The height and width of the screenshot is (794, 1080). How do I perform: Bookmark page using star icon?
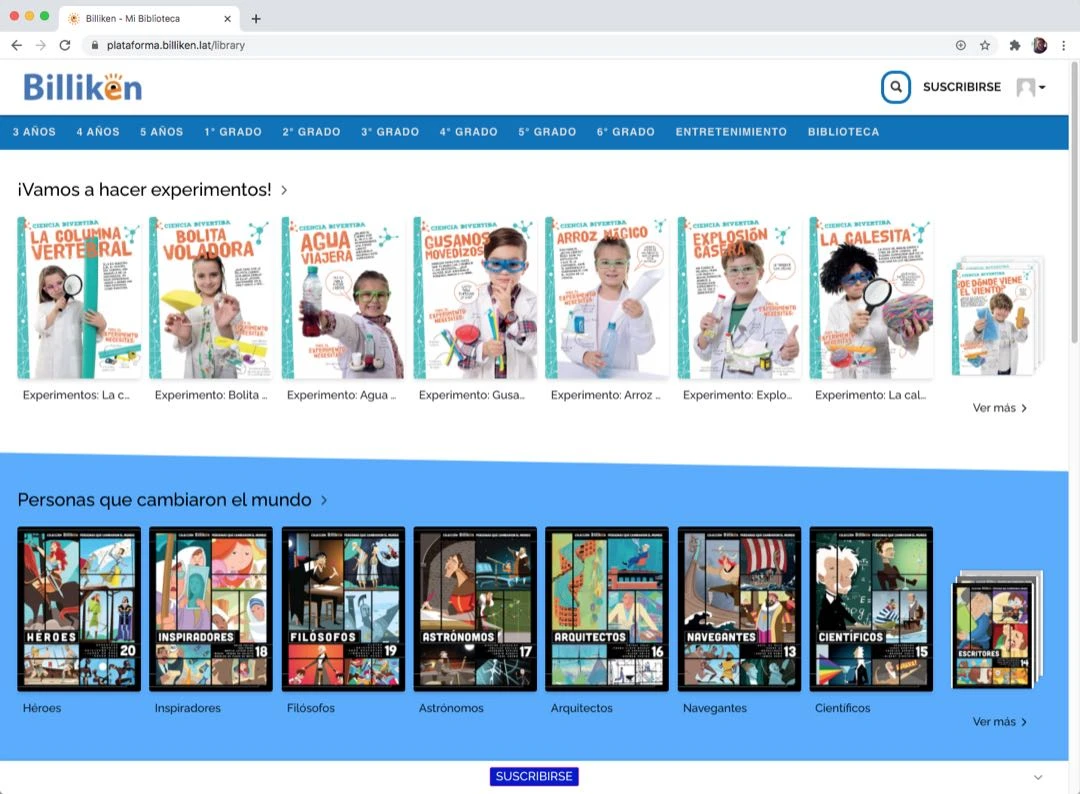point(985,45)
